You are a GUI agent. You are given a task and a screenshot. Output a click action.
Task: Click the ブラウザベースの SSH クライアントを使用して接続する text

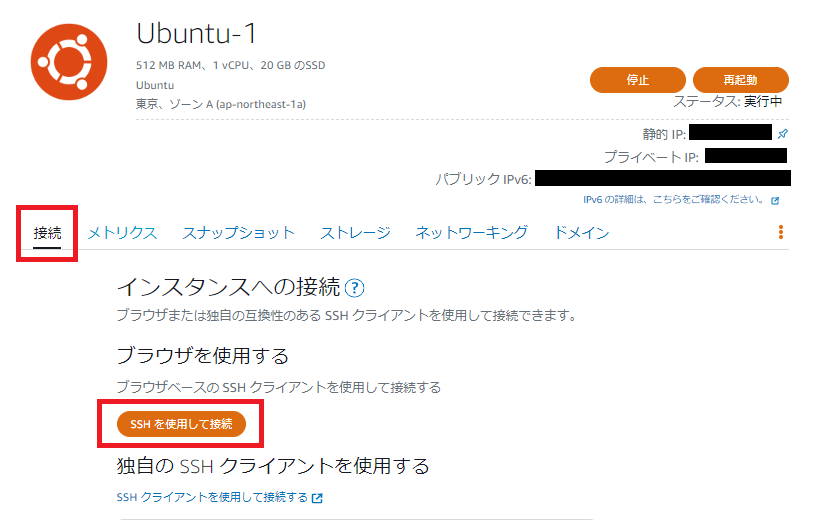[x=279, y=387]
